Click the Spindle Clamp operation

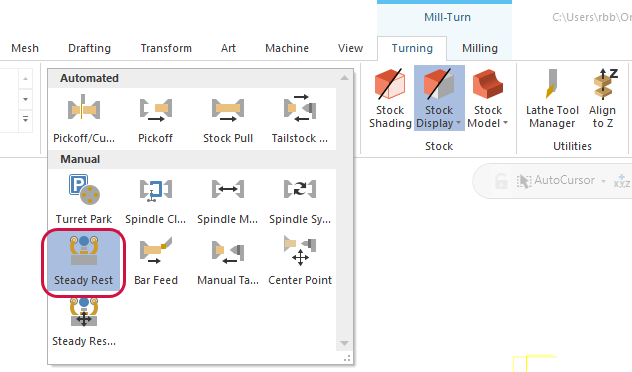pyautogui.click(x=156, y=199)
